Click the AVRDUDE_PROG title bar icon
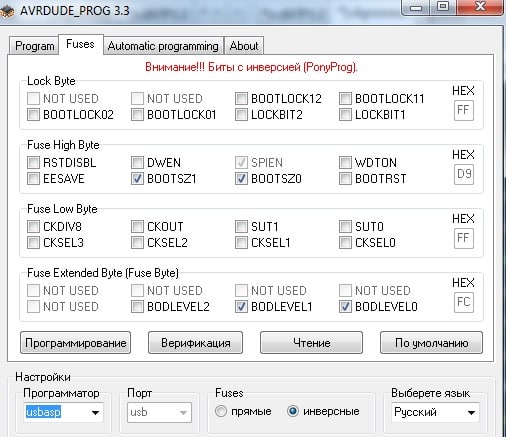Screen dimensions: 506x437 7,11
